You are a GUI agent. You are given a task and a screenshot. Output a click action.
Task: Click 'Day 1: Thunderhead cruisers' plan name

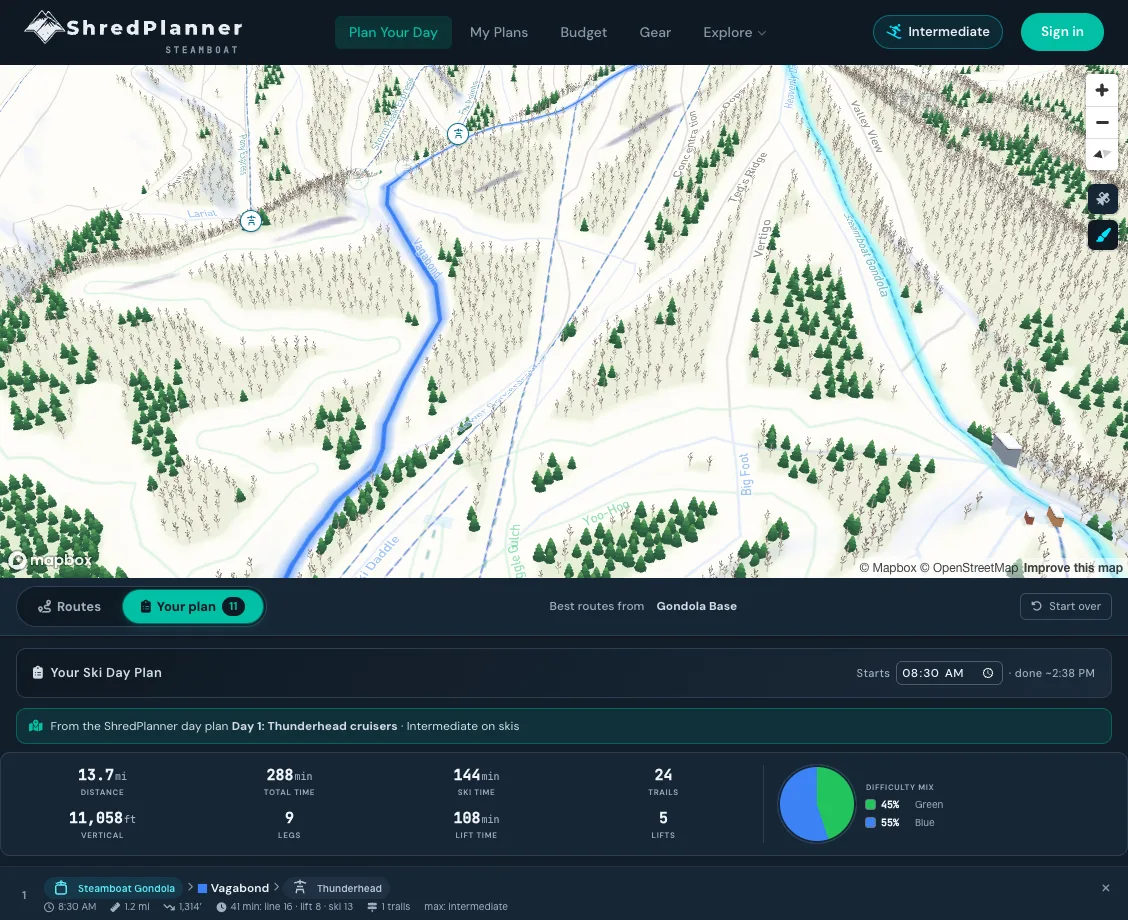tap(314, 727)
